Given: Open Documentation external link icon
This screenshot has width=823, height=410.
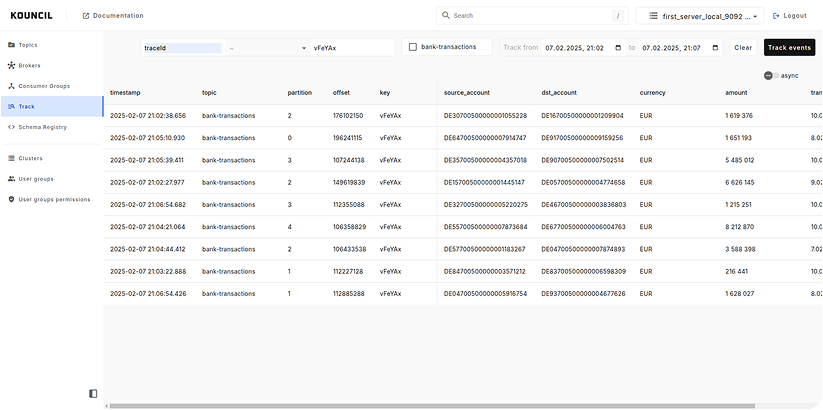Looking at the screenshot, I should 86,16.
